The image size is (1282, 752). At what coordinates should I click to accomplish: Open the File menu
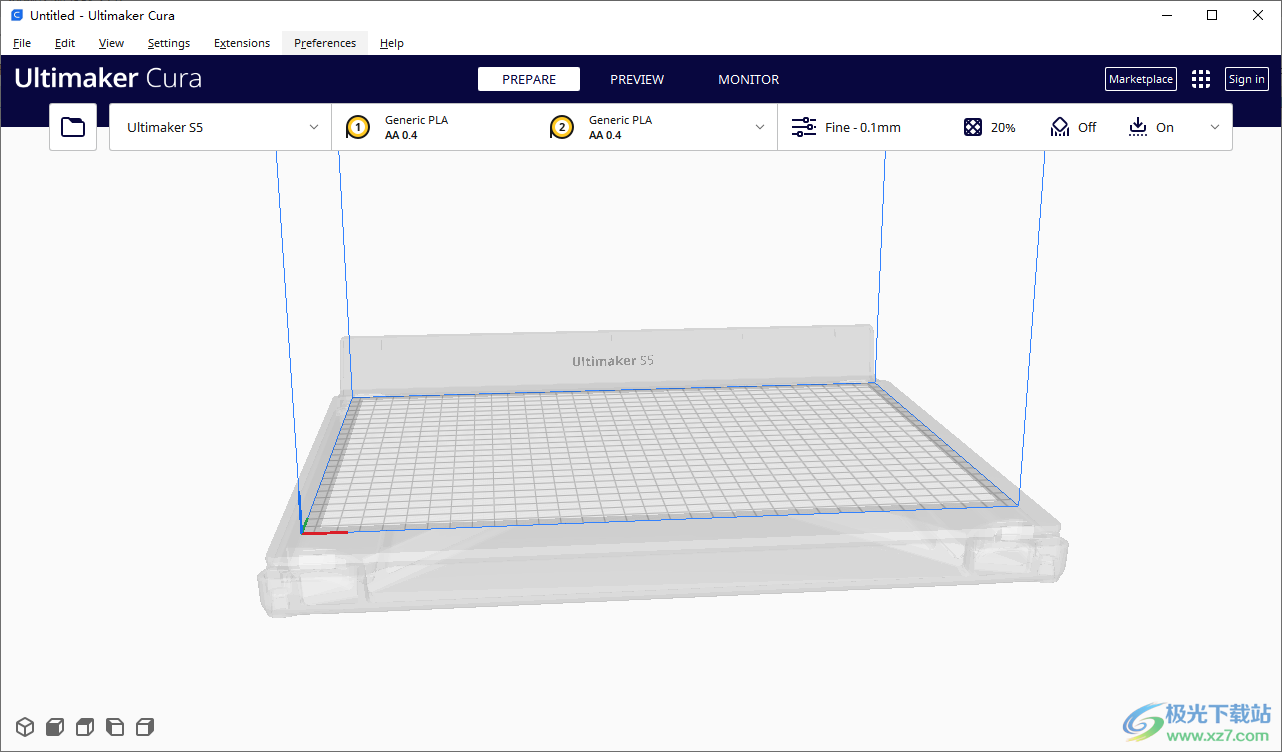(22, 43)
